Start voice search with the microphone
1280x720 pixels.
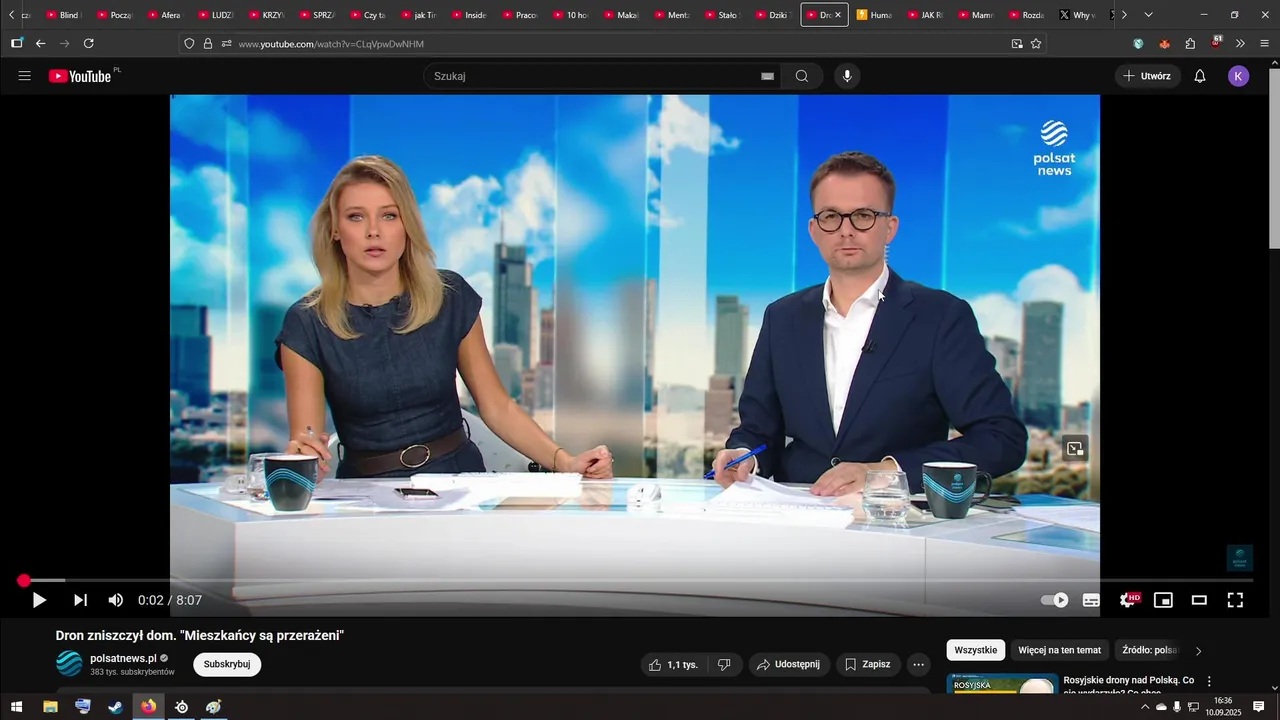point(847,76)
